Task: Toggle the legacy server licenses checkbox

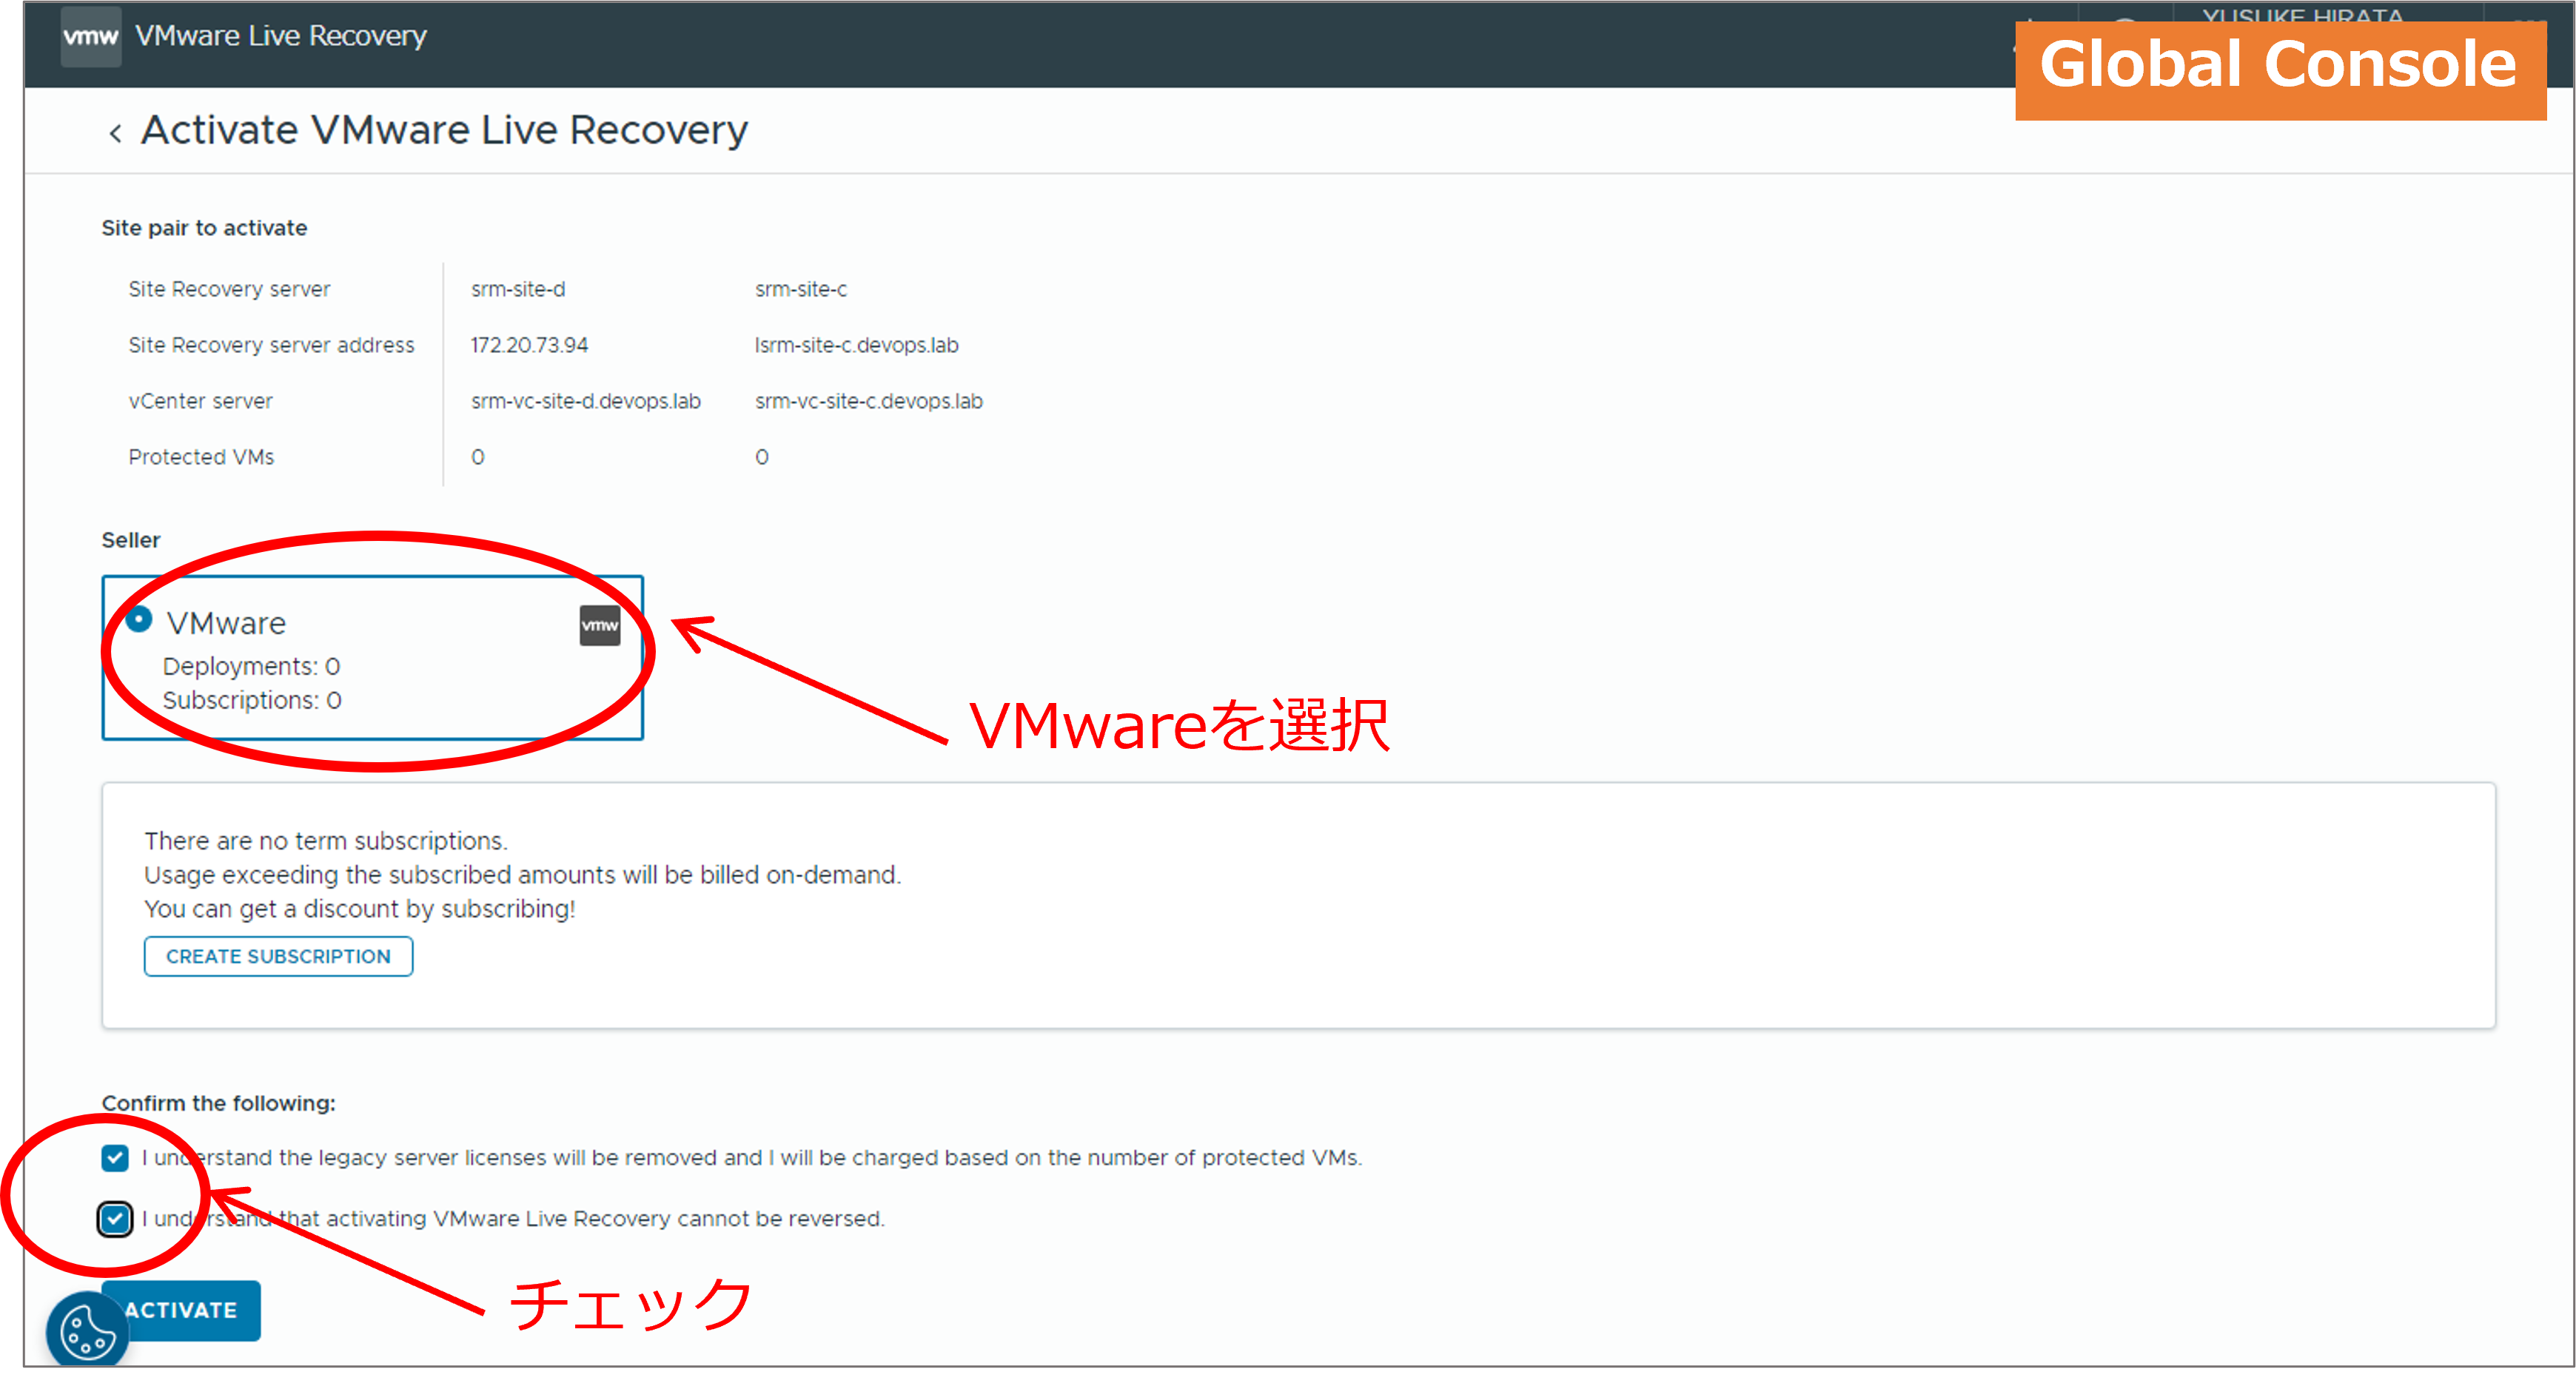Action: 115,1158
